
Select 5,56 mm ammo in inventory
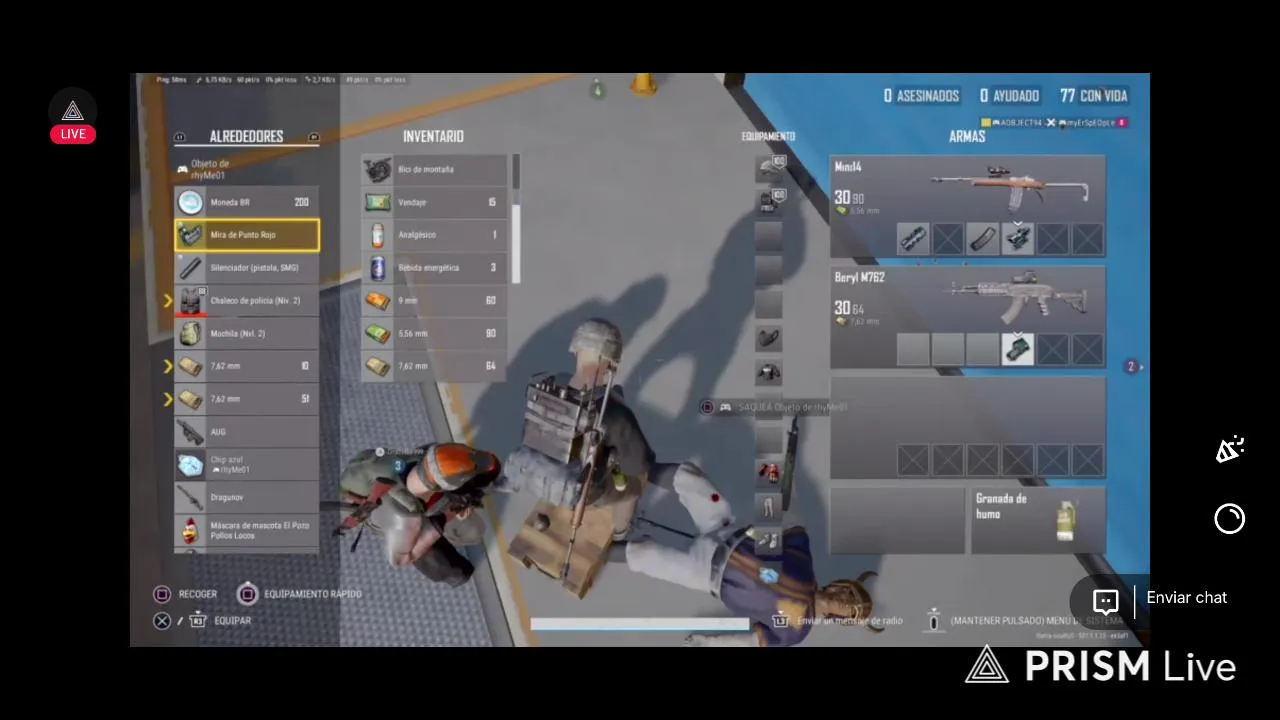[x=434, y=333]
